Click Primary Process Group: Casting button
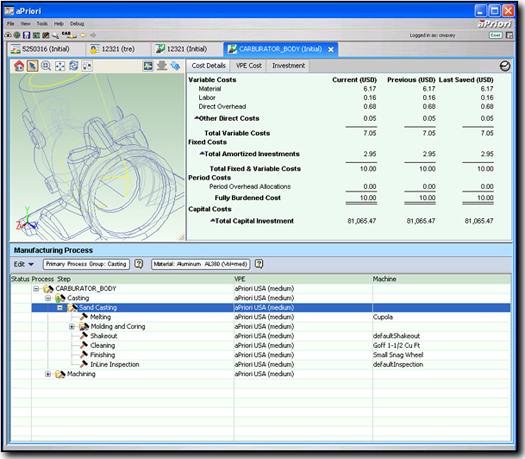 point(86,264)
